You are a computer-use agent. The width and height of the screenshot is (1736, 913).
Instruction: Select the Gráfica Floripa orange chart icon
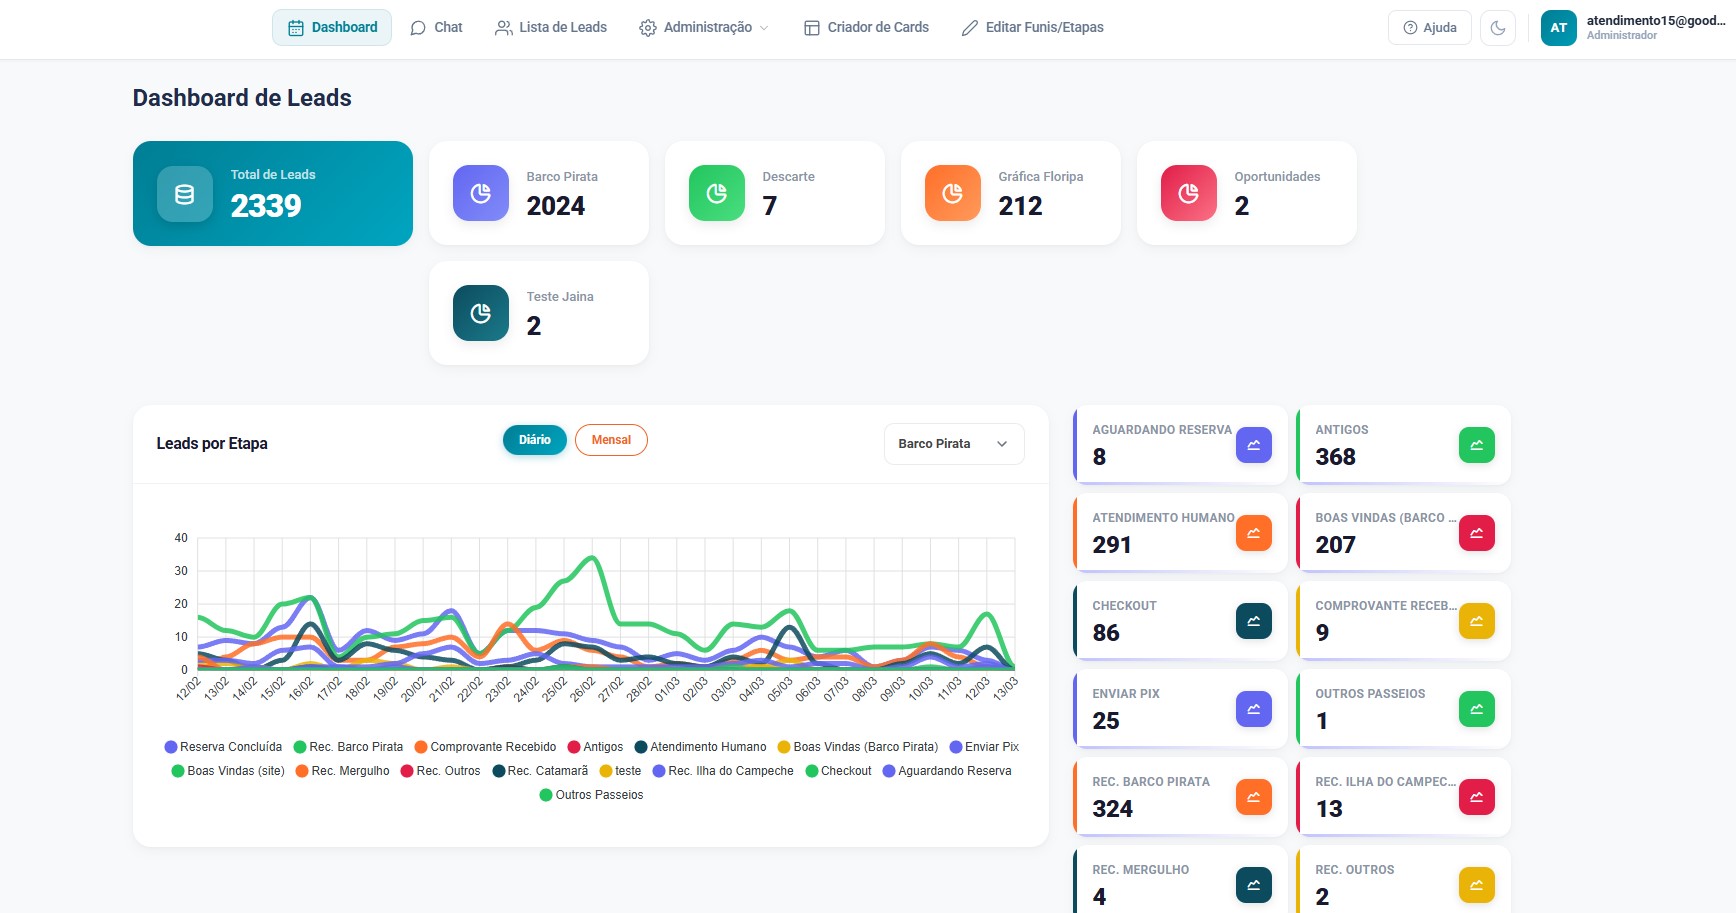click(x=950, y=192)
